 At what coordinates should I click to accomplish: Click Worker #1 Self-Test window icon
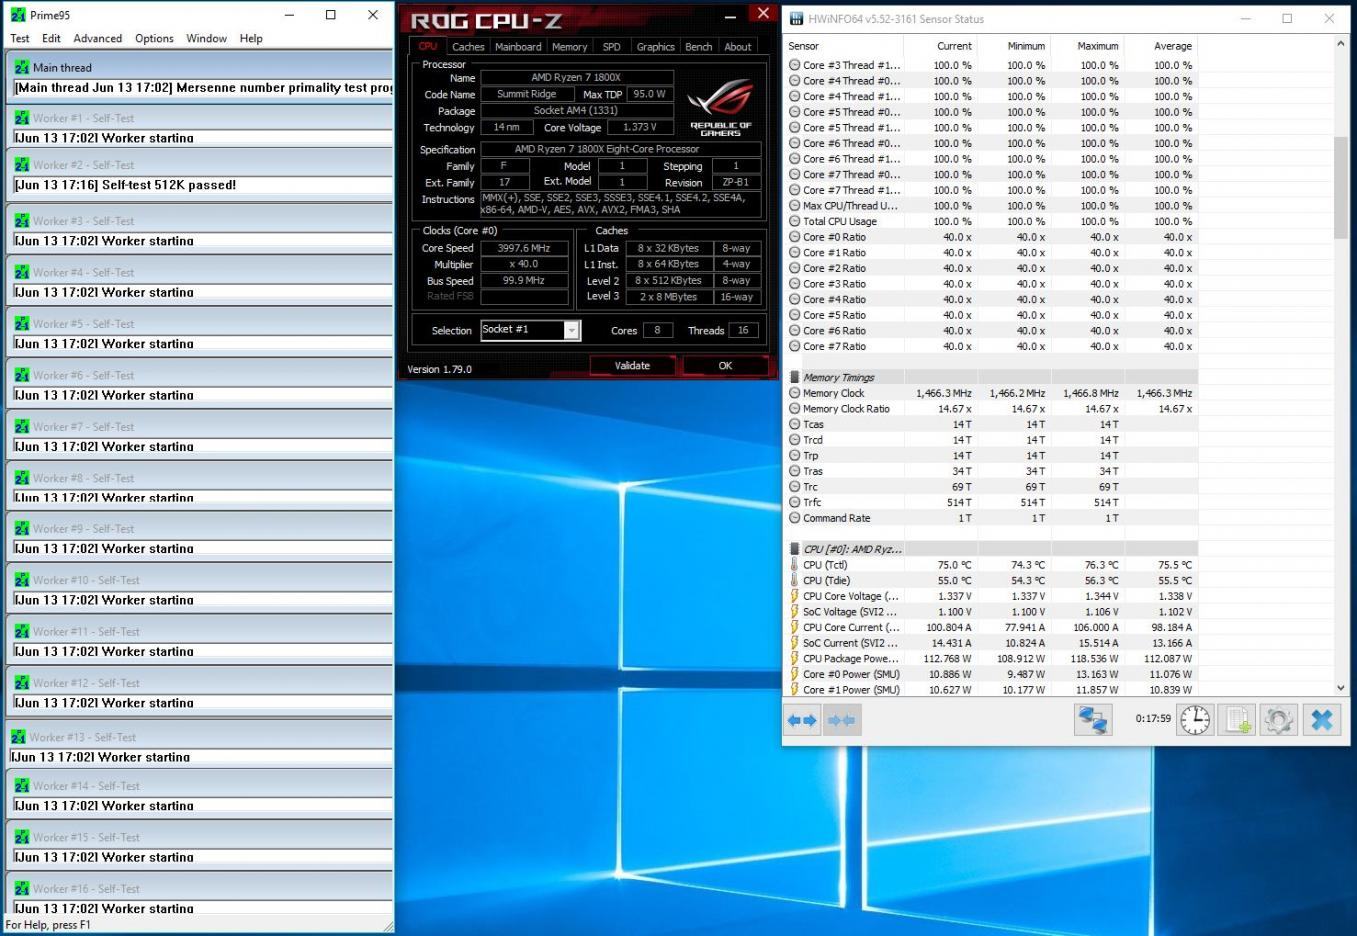(22, 118)
